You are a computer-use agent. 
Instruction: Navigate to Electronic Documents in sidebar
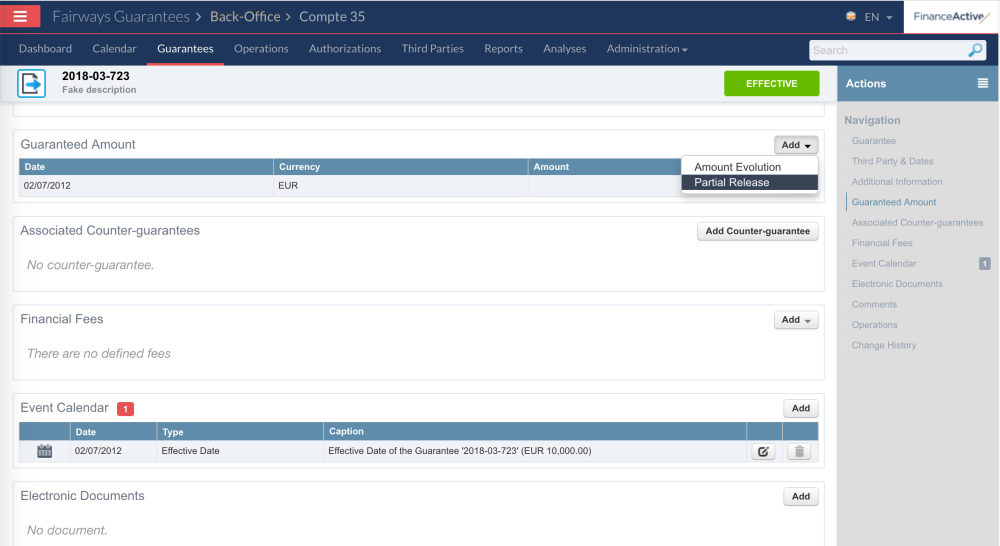point(897,284)
